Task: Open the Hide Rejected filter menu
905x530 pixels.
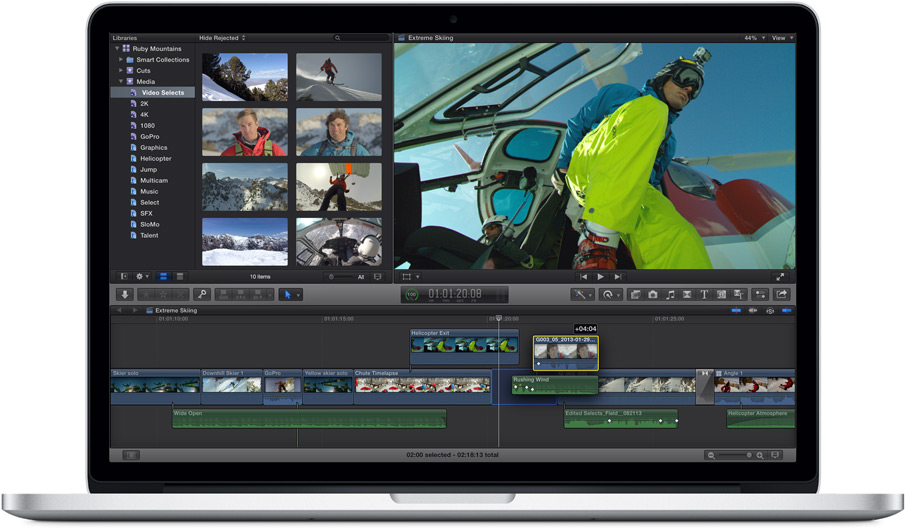Action: pos(222,38)
